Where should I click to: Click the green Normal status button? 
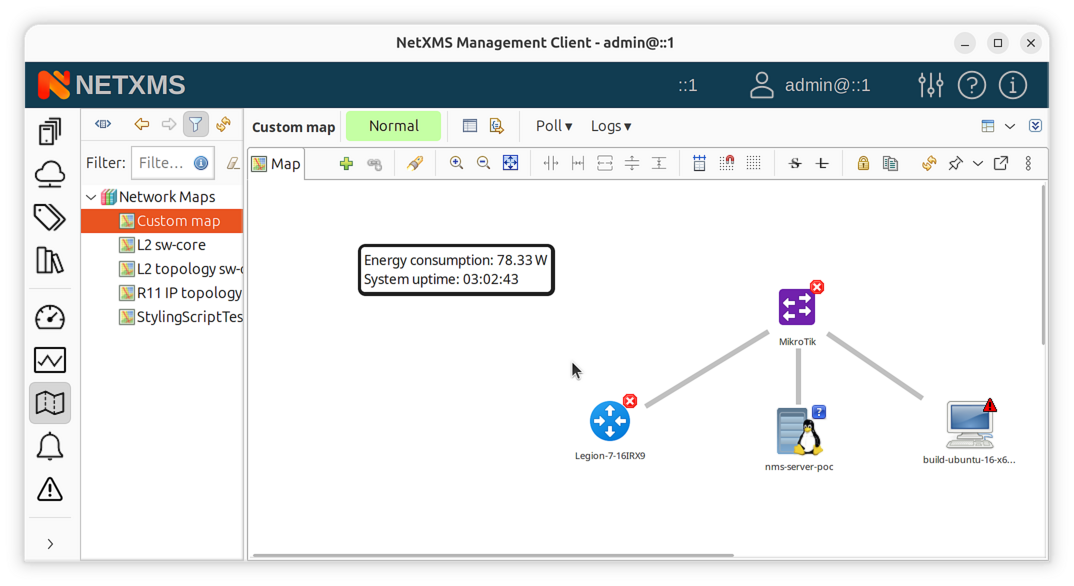pos(393,126)
